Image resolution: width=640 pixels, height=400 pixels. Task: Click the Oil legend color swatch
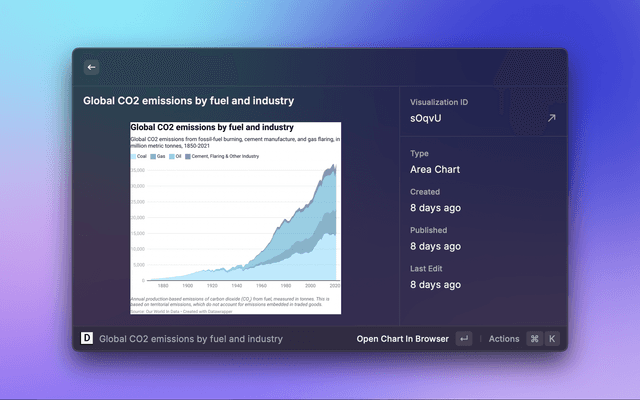[x=173, y=157]
